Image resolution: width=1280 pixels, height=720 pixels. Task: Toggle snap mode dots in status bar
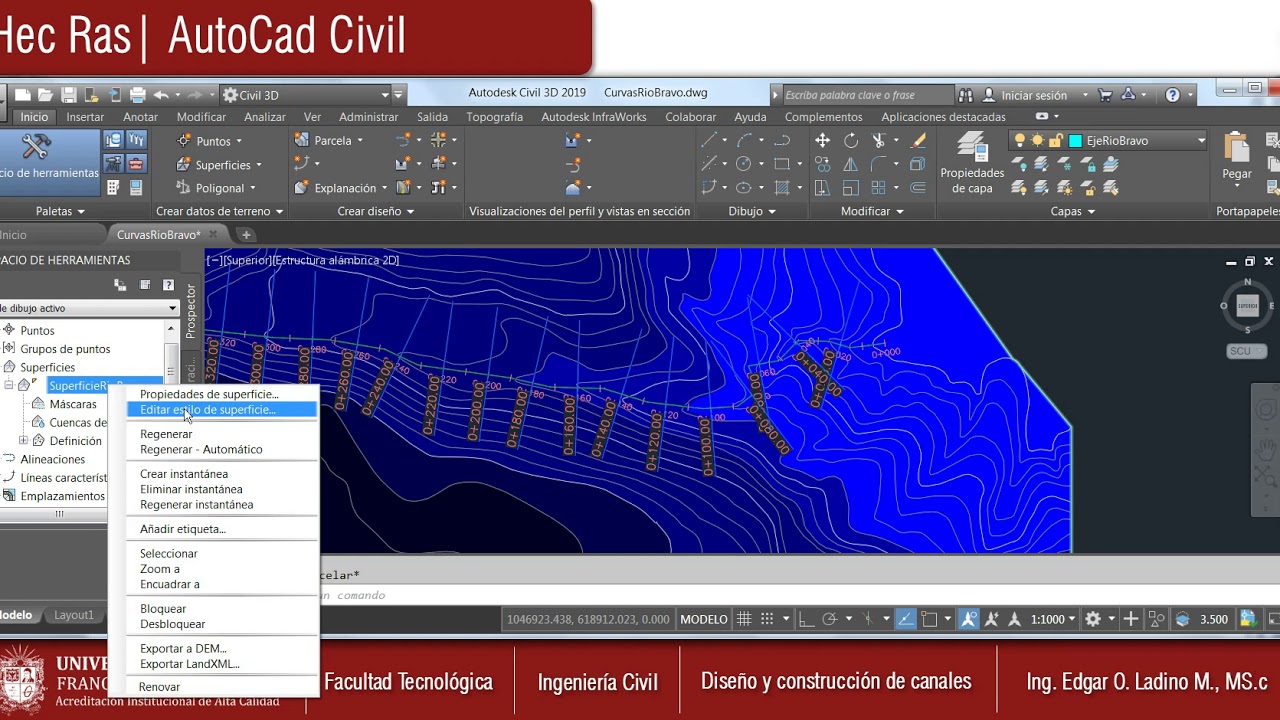point(767,619)
